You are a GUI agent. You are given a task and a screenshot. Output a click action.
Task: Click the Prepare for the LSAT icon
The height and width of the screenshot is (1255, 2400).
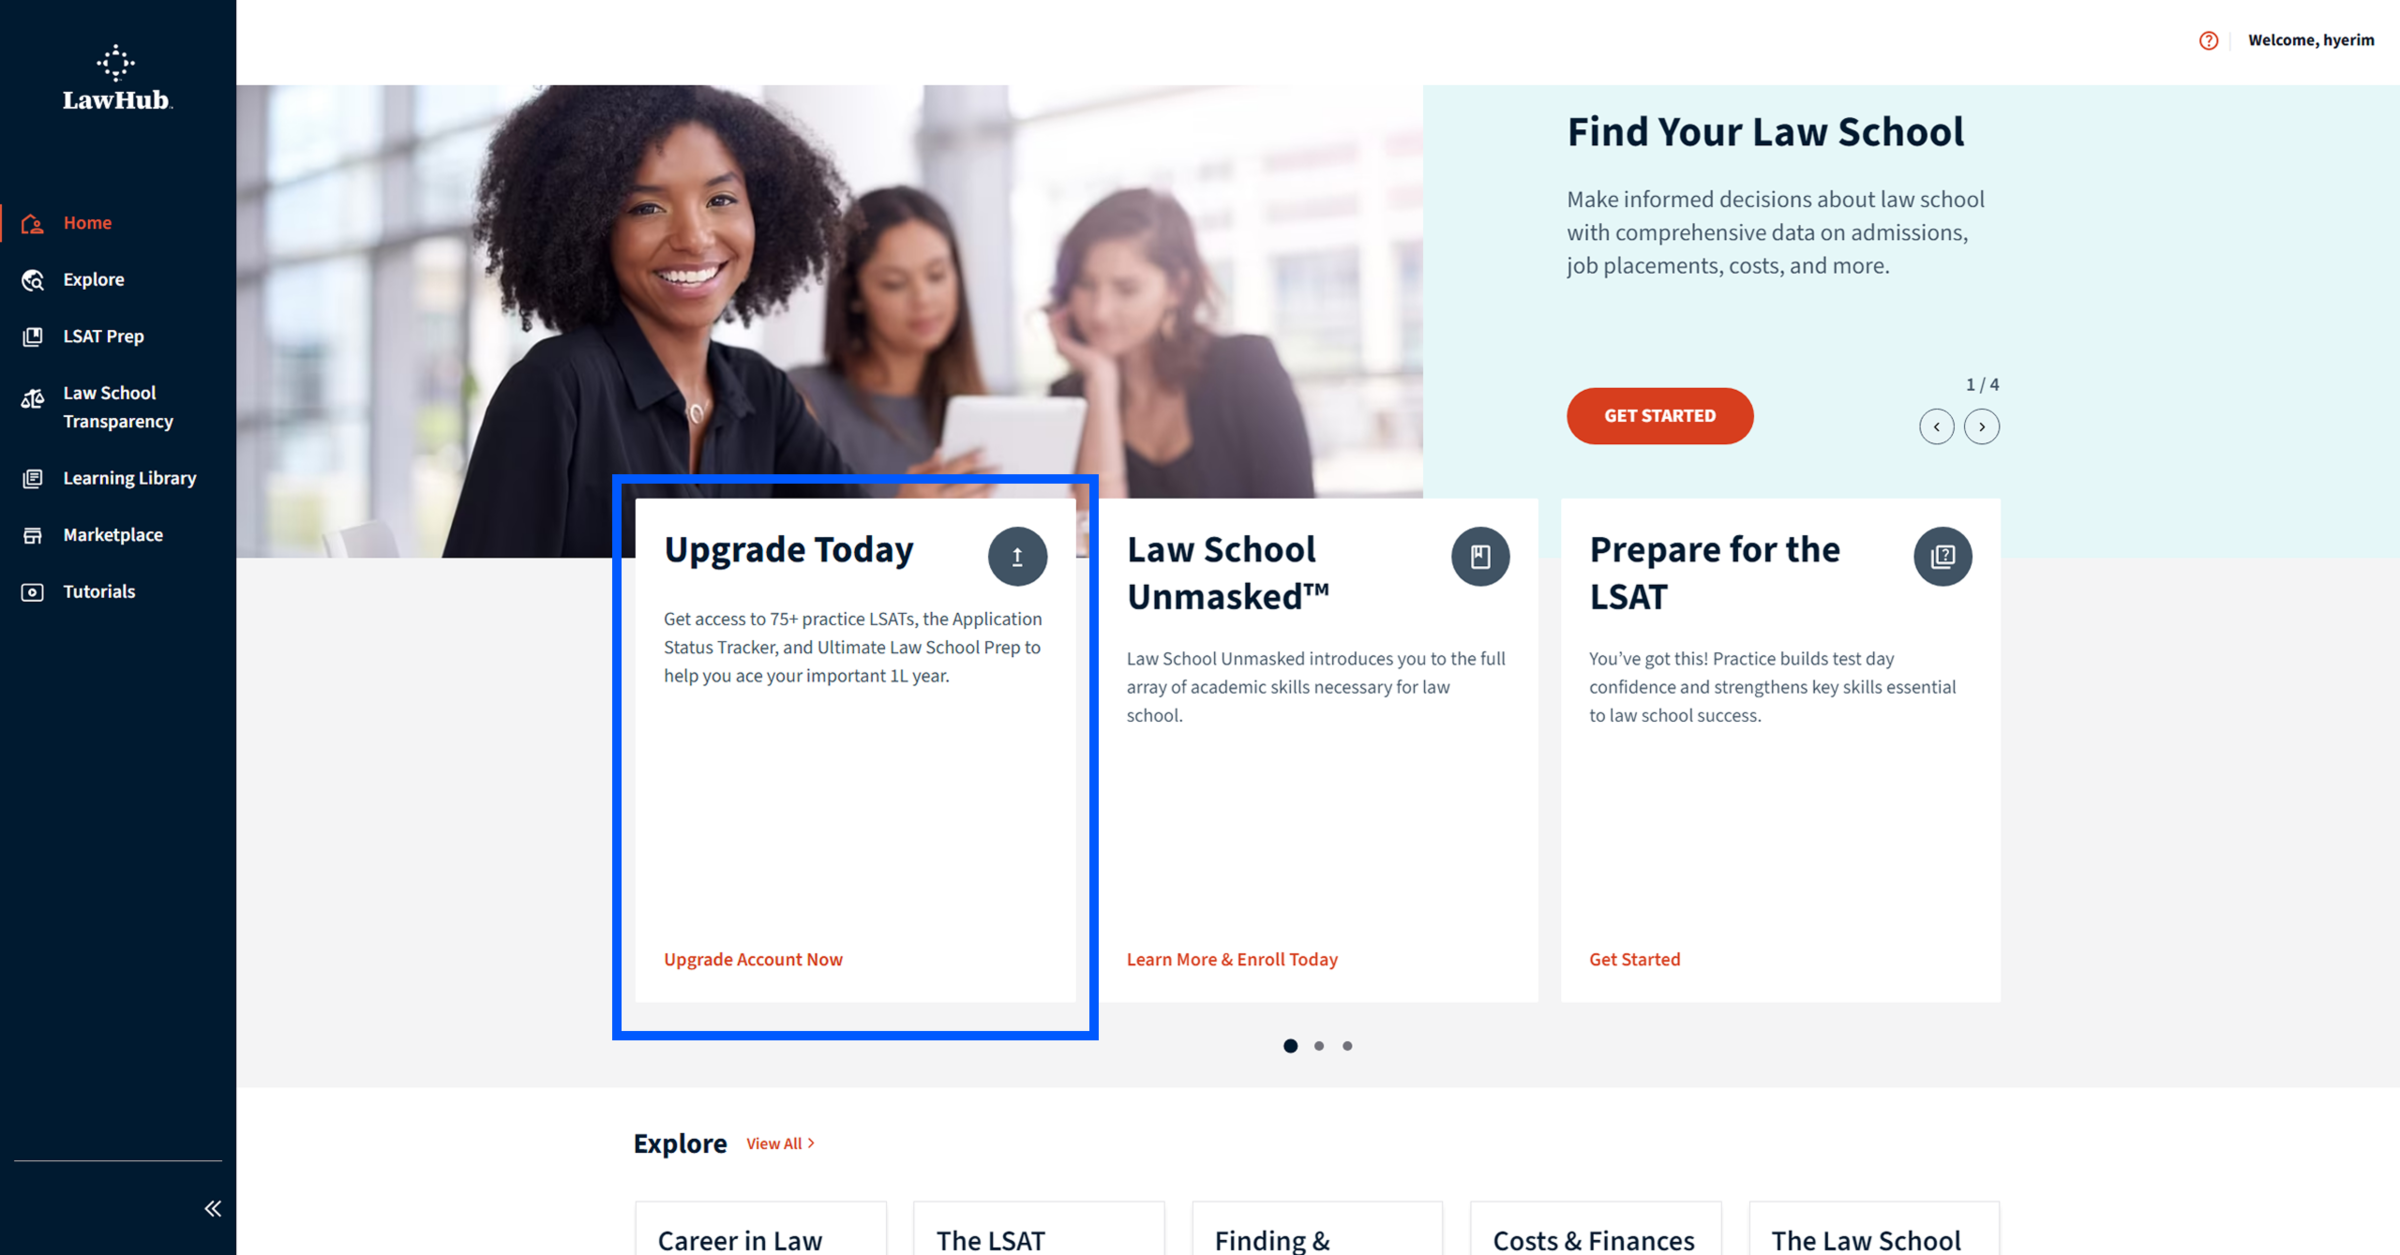[x=1942, y=556]
